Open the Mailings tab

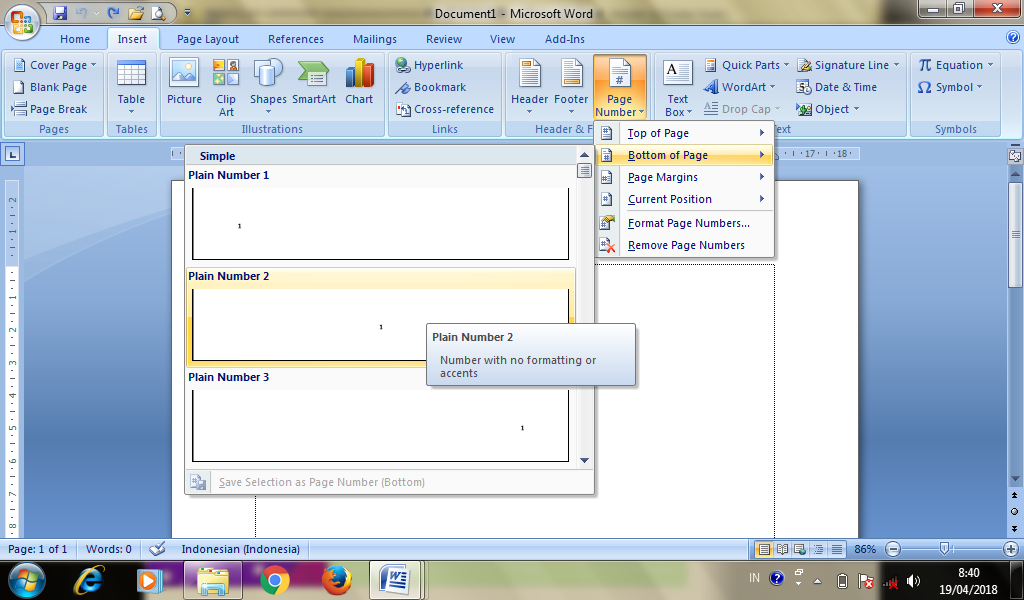(375, 39)
